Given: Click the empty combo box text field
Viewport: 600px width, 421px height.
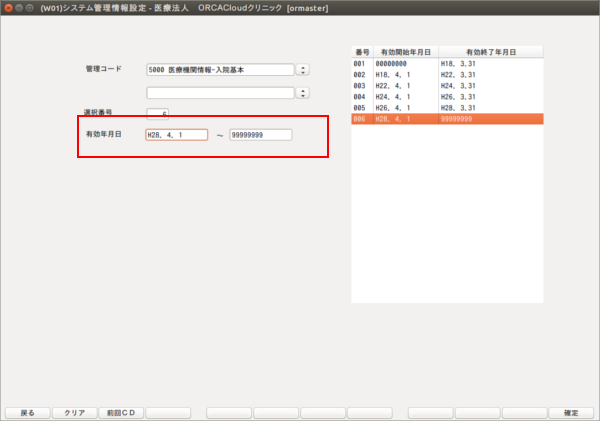Looking at the screenshot, I should click(x=219, y=93).
